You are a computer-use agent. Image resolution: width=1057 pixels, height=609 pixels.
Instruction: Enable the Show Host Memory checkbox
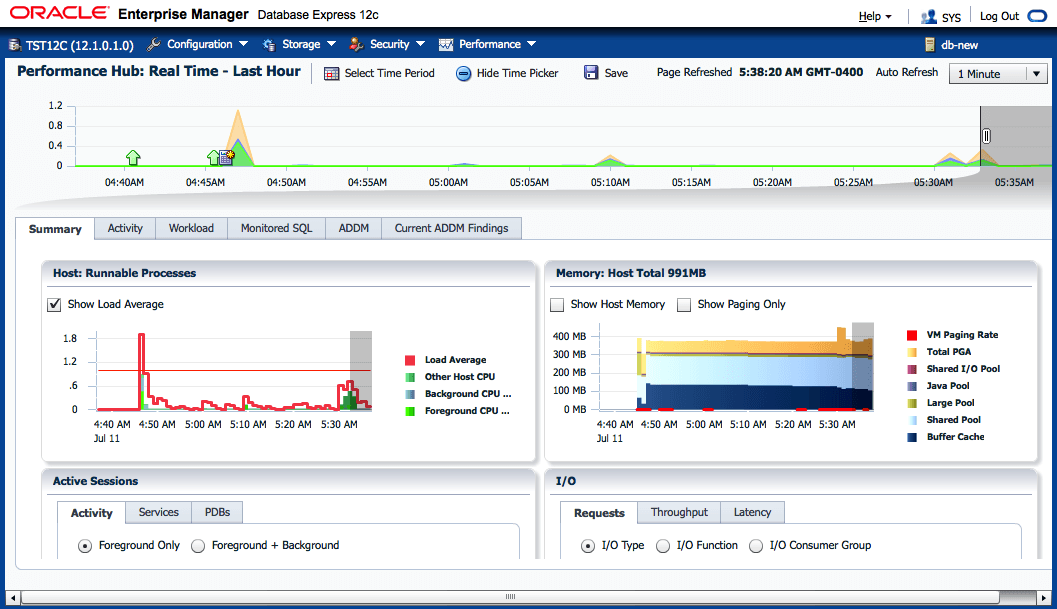click(557, 305)
